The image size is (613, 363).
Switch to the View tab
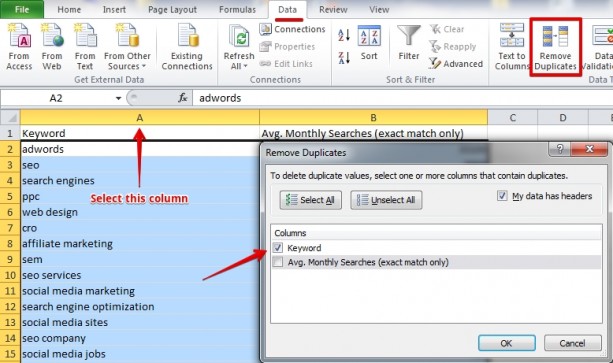(379, 9)
